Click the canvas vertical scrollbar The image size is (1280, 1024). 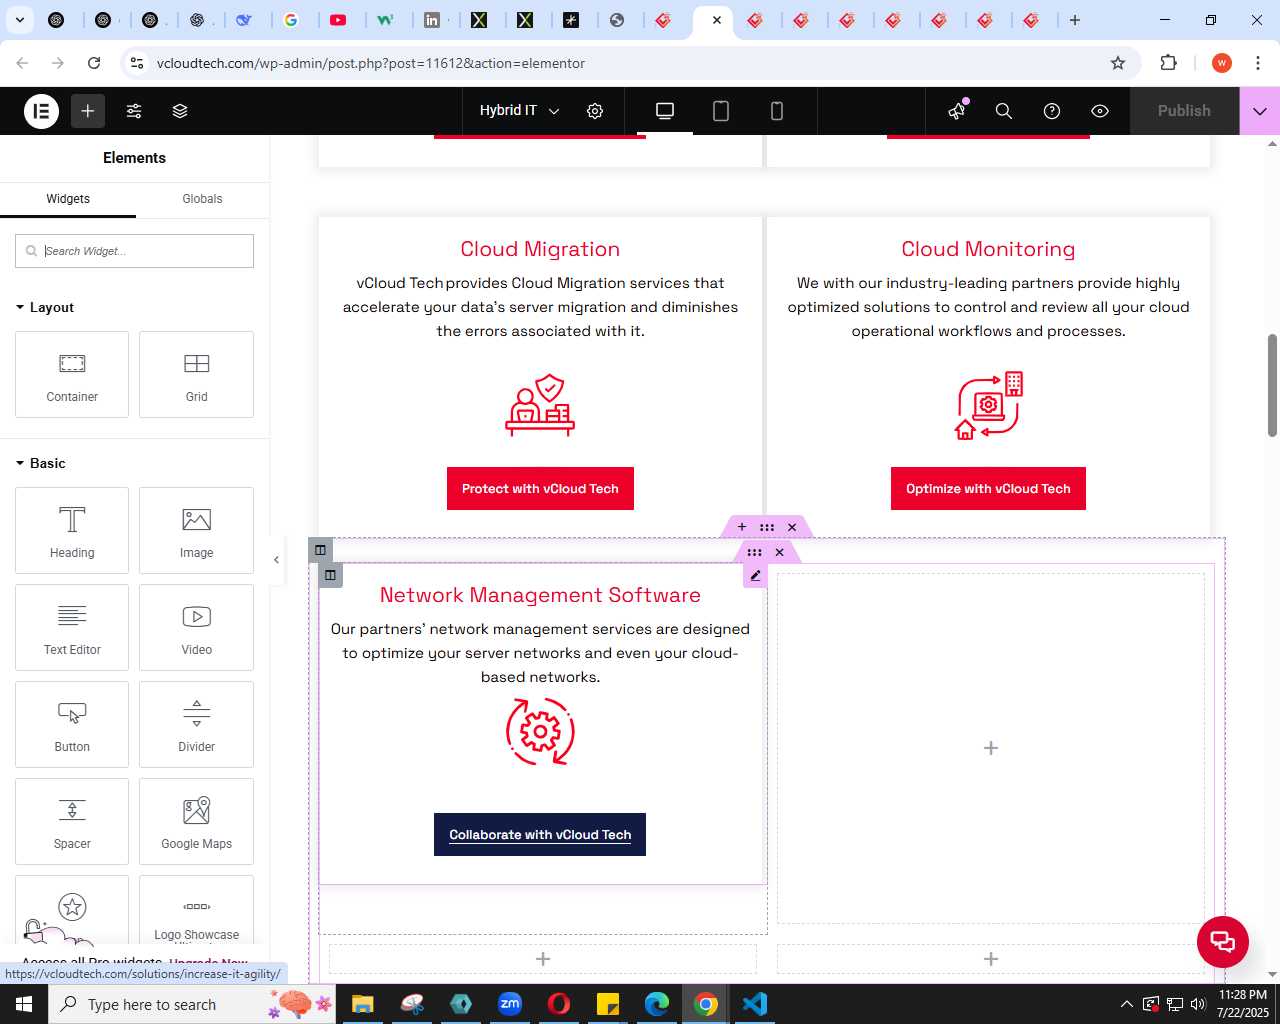click(1272, 385)
